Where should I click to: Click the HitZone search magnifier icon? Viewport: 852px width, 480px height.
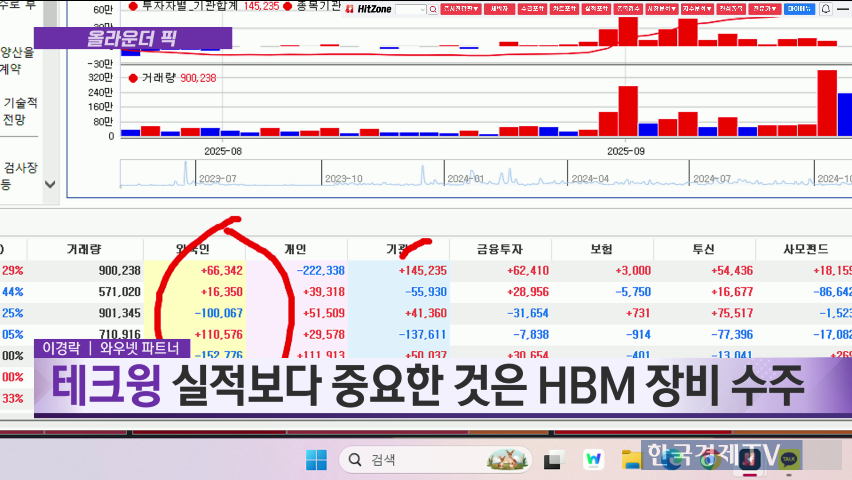(x=432, y=9)
